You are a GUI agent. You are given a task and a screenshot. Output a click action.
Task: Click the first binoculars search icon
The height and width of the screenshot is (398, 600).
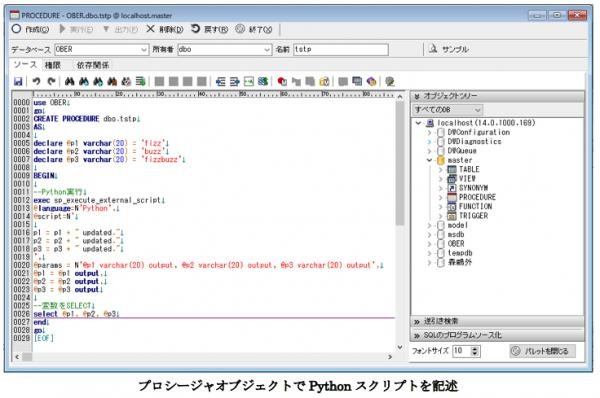click(70, 81)
